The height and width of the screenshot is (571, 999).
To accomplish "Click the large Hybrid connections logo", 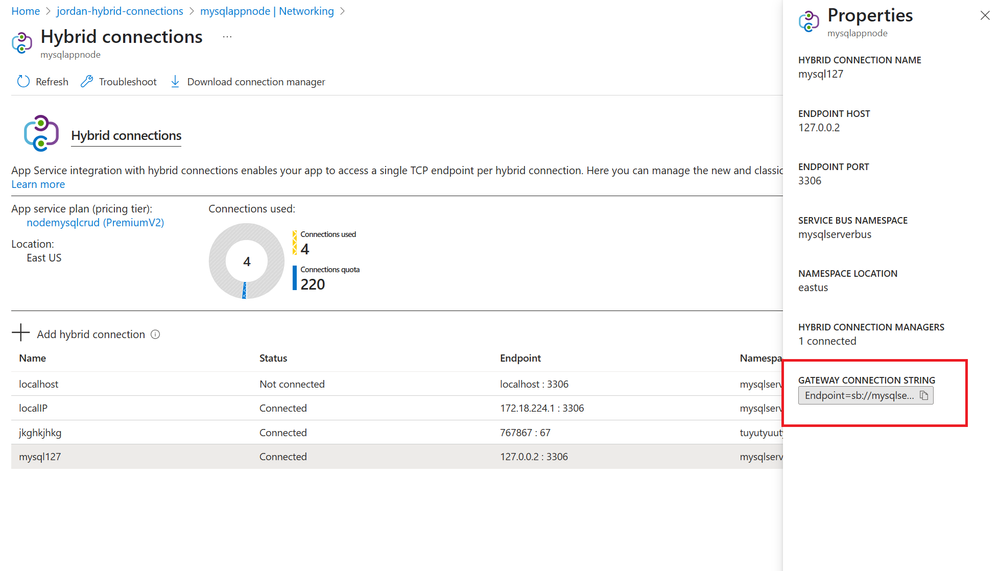I will click(41, 133).
